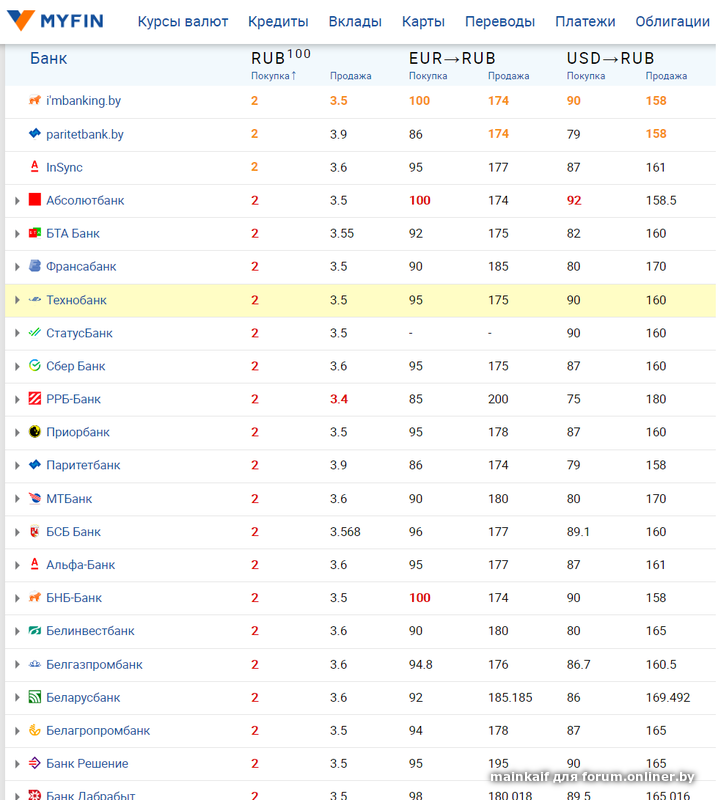Viewport: 718px width, 800px height.
Task: Expand the Сбер Банк row
Action: 17,366
